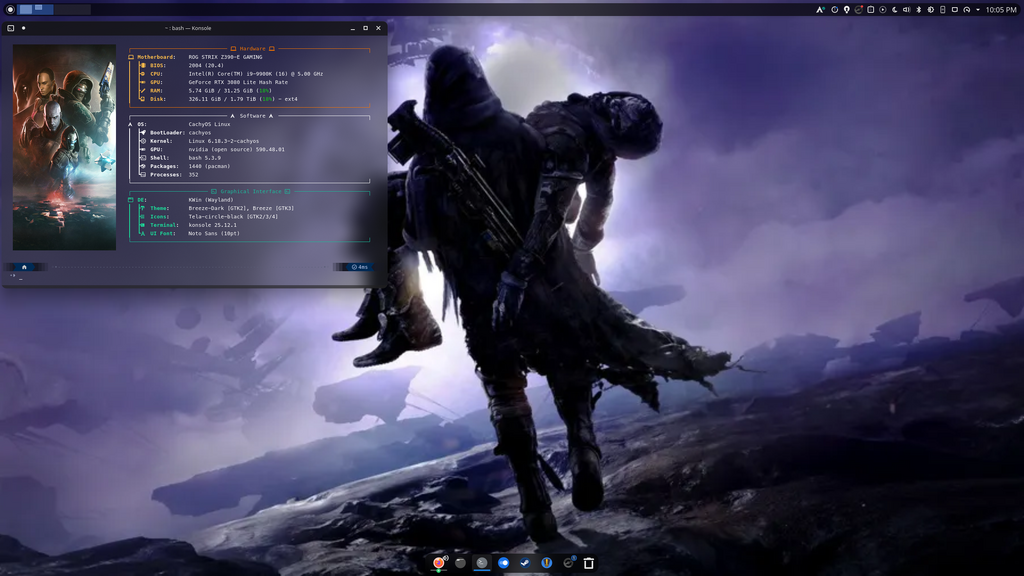Open the volume speaker tray icon

pos(906,10)
